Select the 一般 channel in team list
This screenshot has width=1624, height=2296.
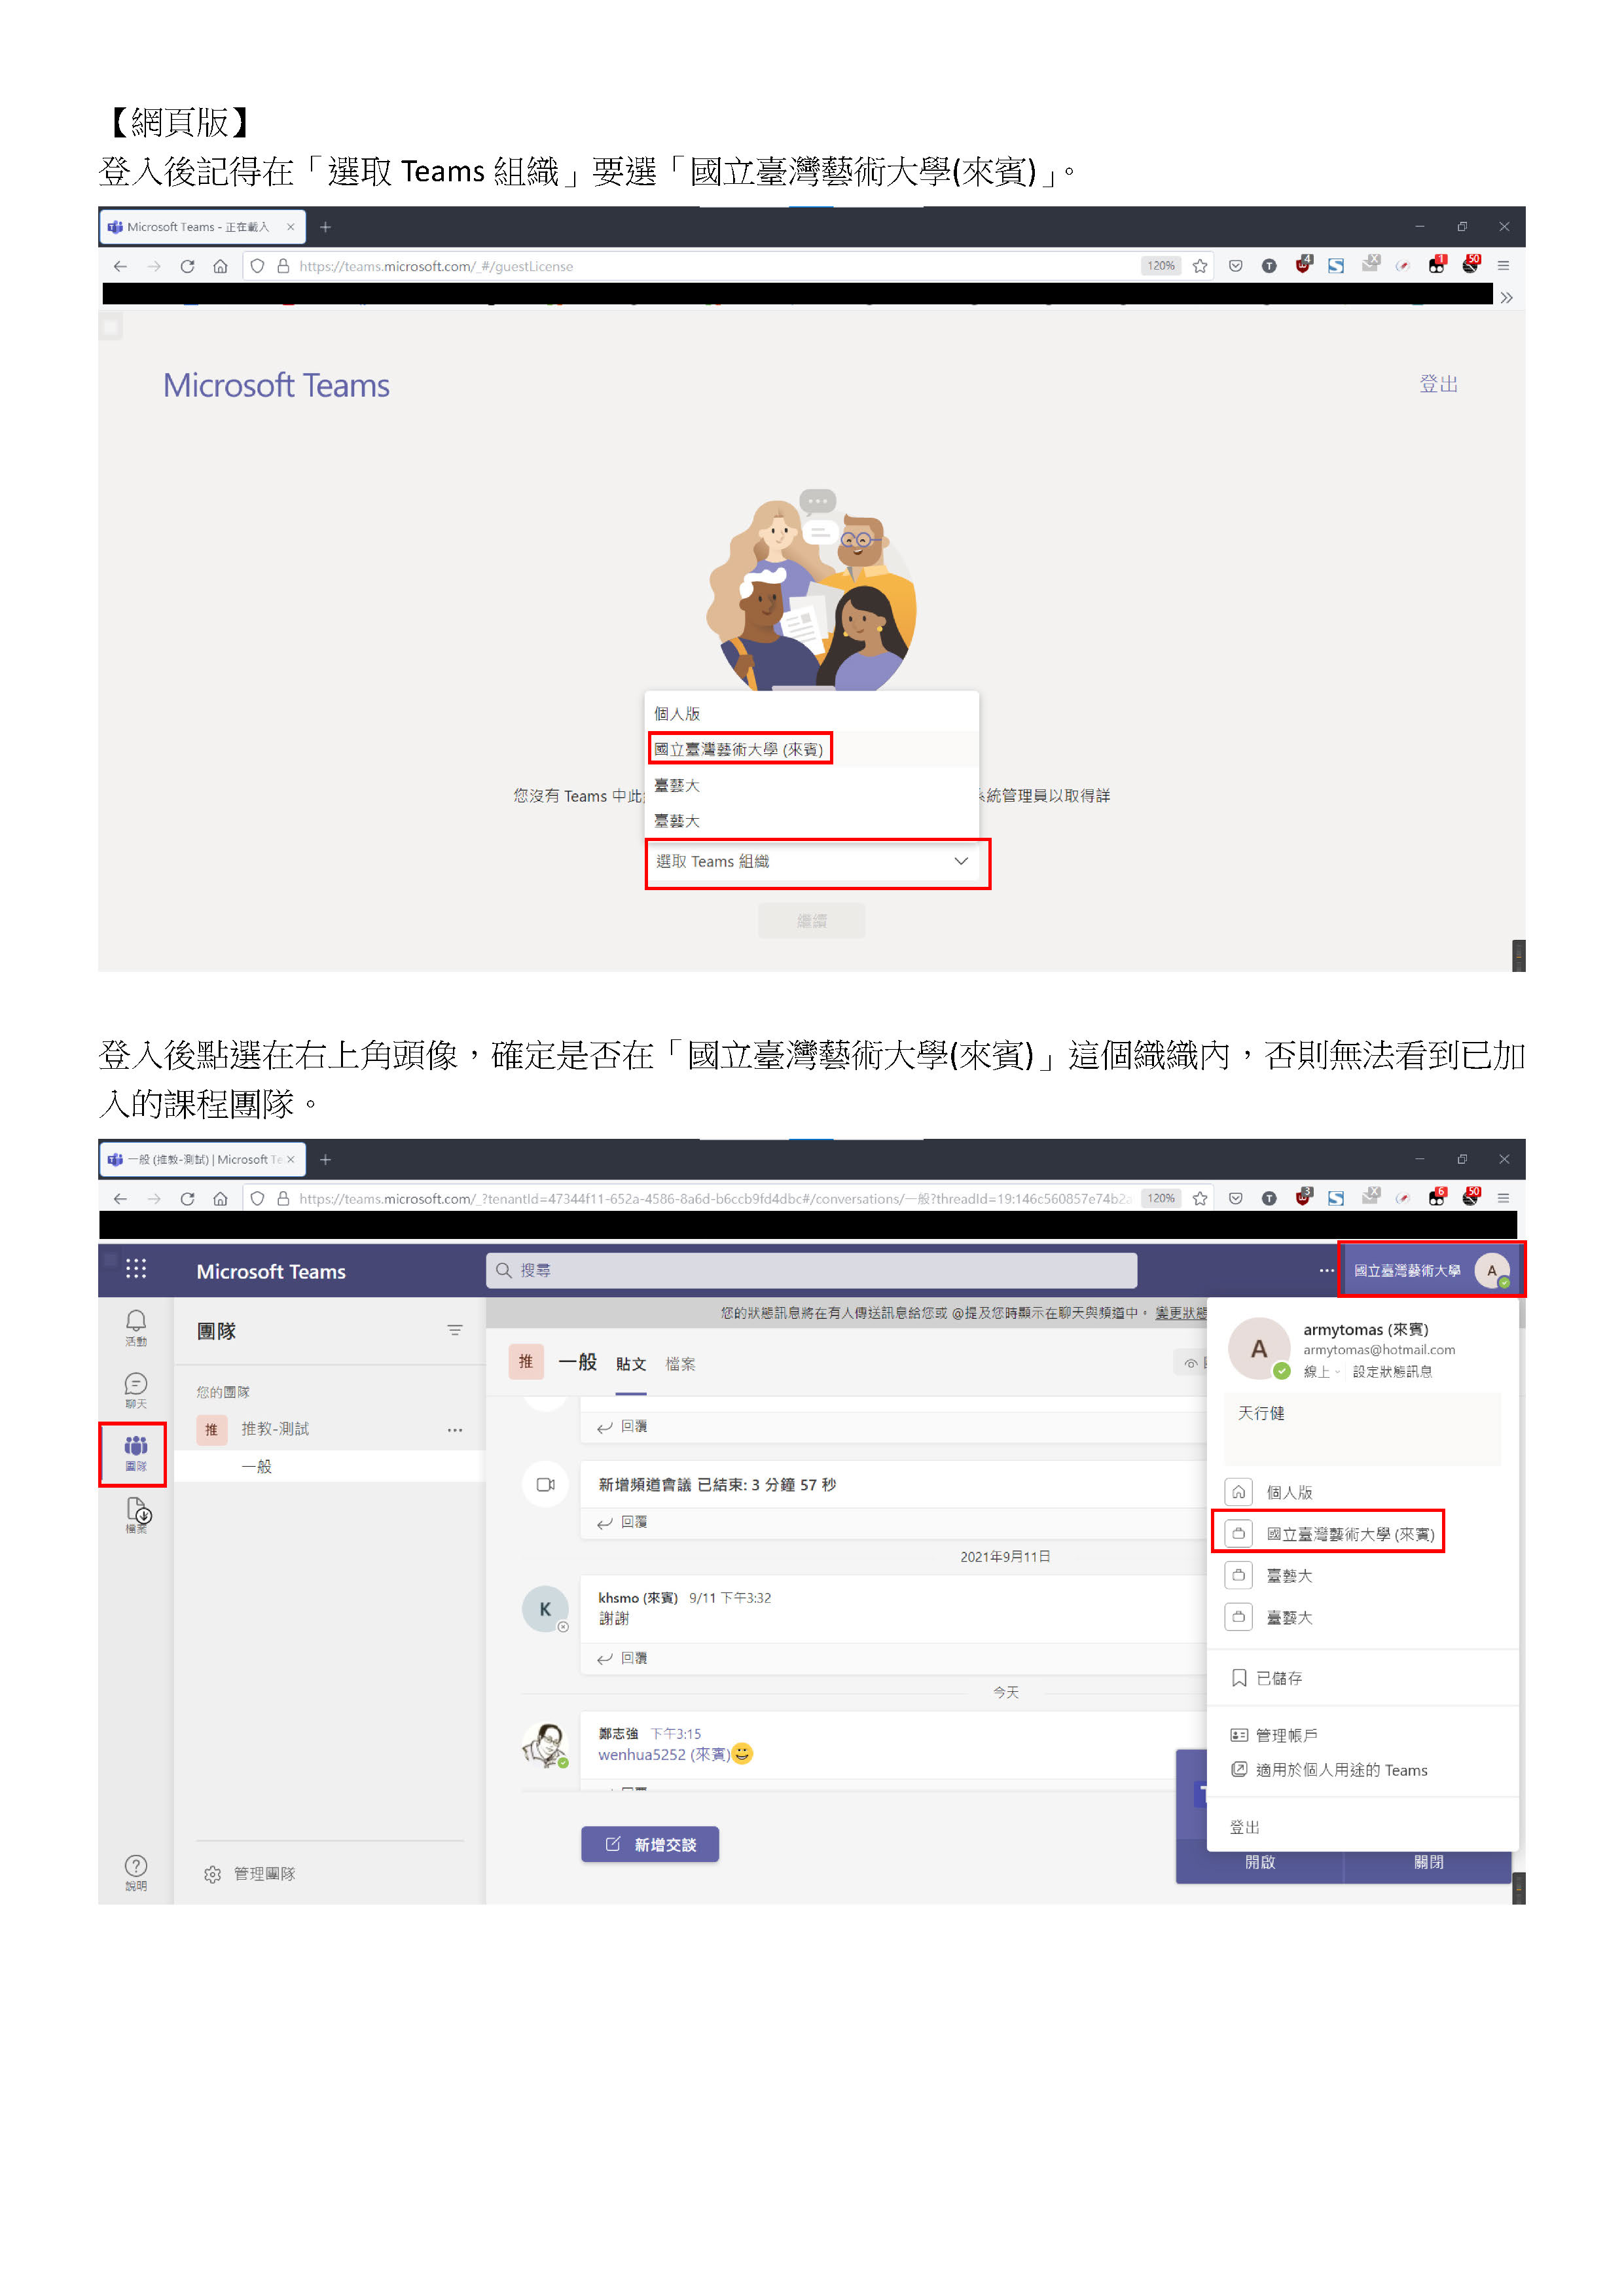click(x=257, y=1467)
